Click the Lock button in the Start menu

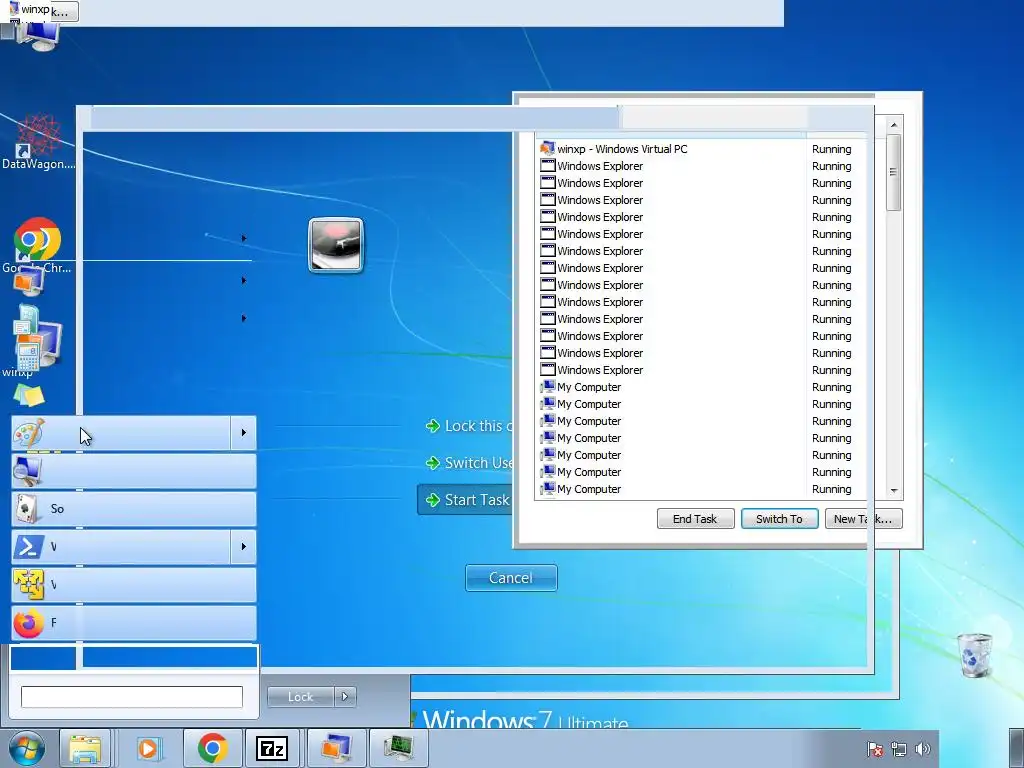click(300, 697)
